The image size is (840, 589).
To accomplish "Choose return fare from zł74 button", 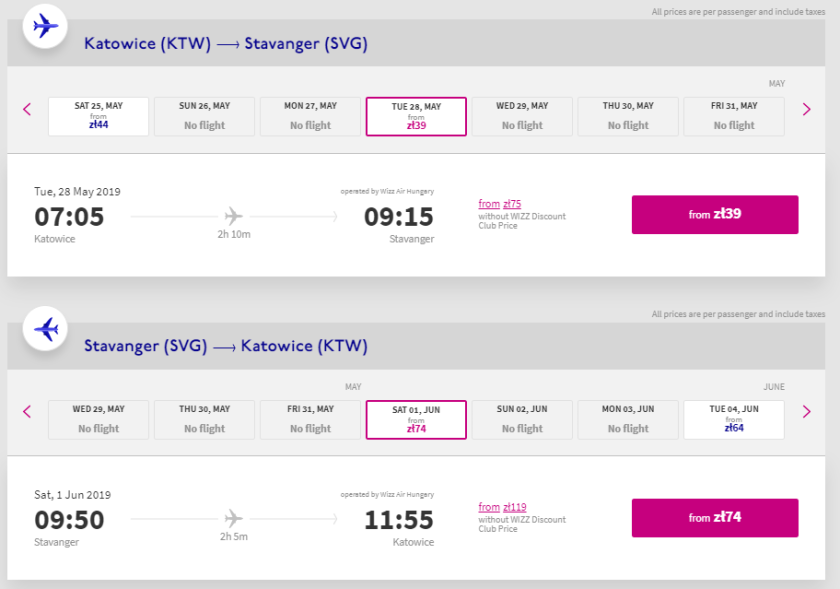I will (x=714, y=517).
